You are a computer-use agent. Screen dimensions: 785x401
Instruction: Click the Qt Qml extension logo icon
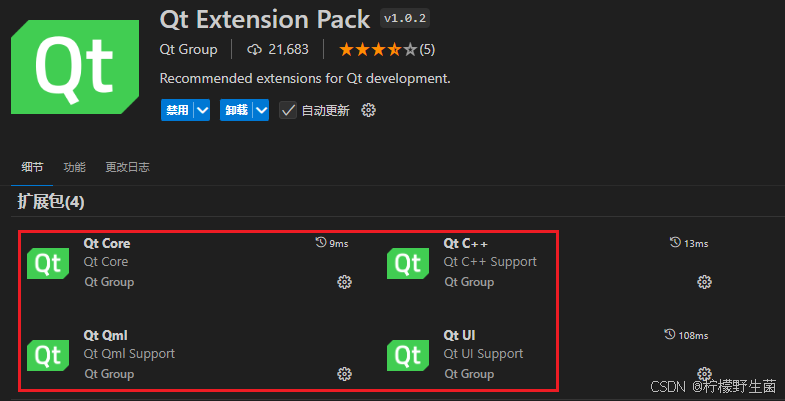coord(48,354)
